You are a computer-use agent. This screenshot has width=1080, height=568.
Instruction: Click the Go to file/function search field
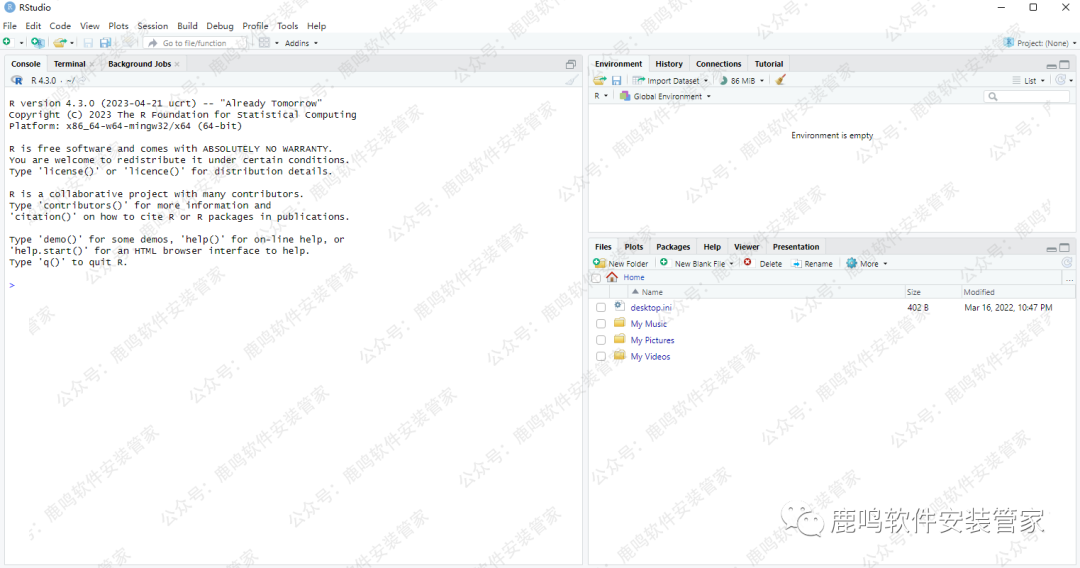[x=197, y=43]
